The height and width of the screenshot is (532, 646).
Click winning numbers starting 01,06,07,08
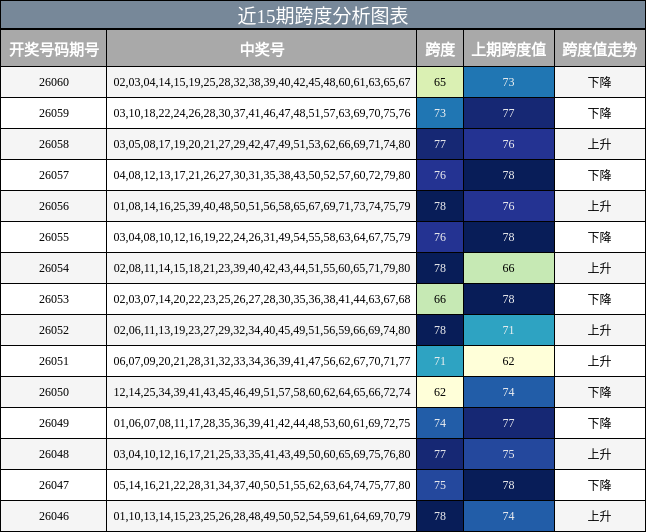coord(262,423)
